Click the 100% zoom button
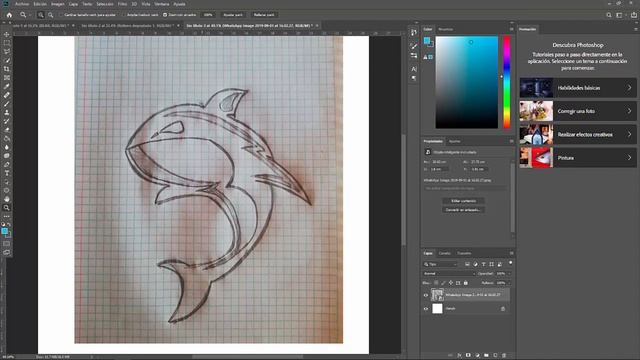Viewport: 640px width, 360px height. (x=208, y=15)
